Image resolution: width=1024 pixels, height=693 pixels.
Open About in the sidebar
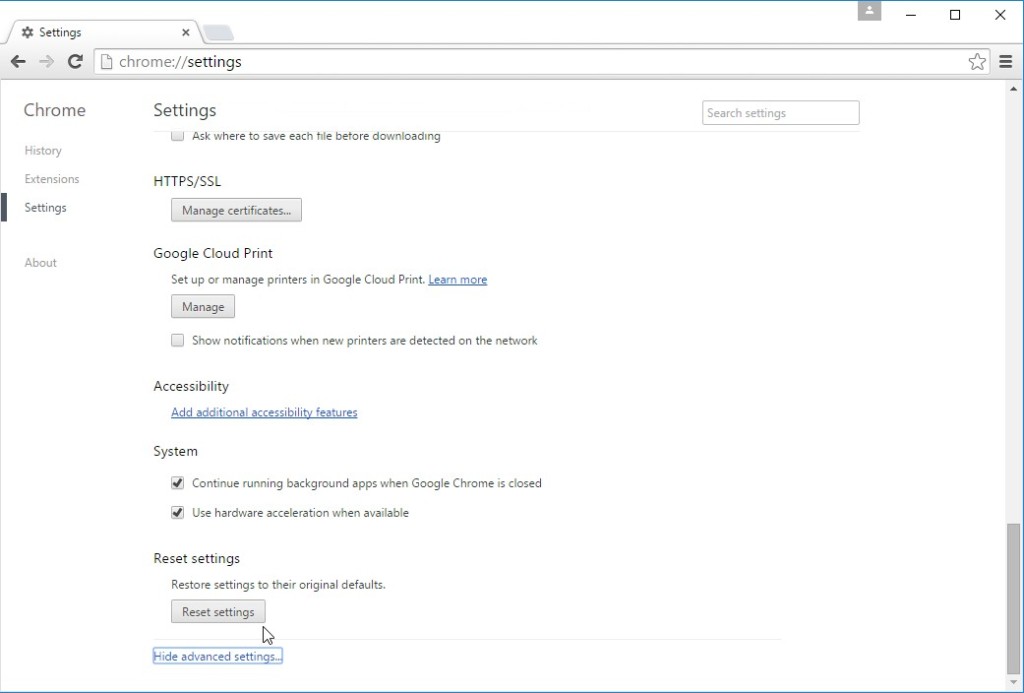pos(40,263)
